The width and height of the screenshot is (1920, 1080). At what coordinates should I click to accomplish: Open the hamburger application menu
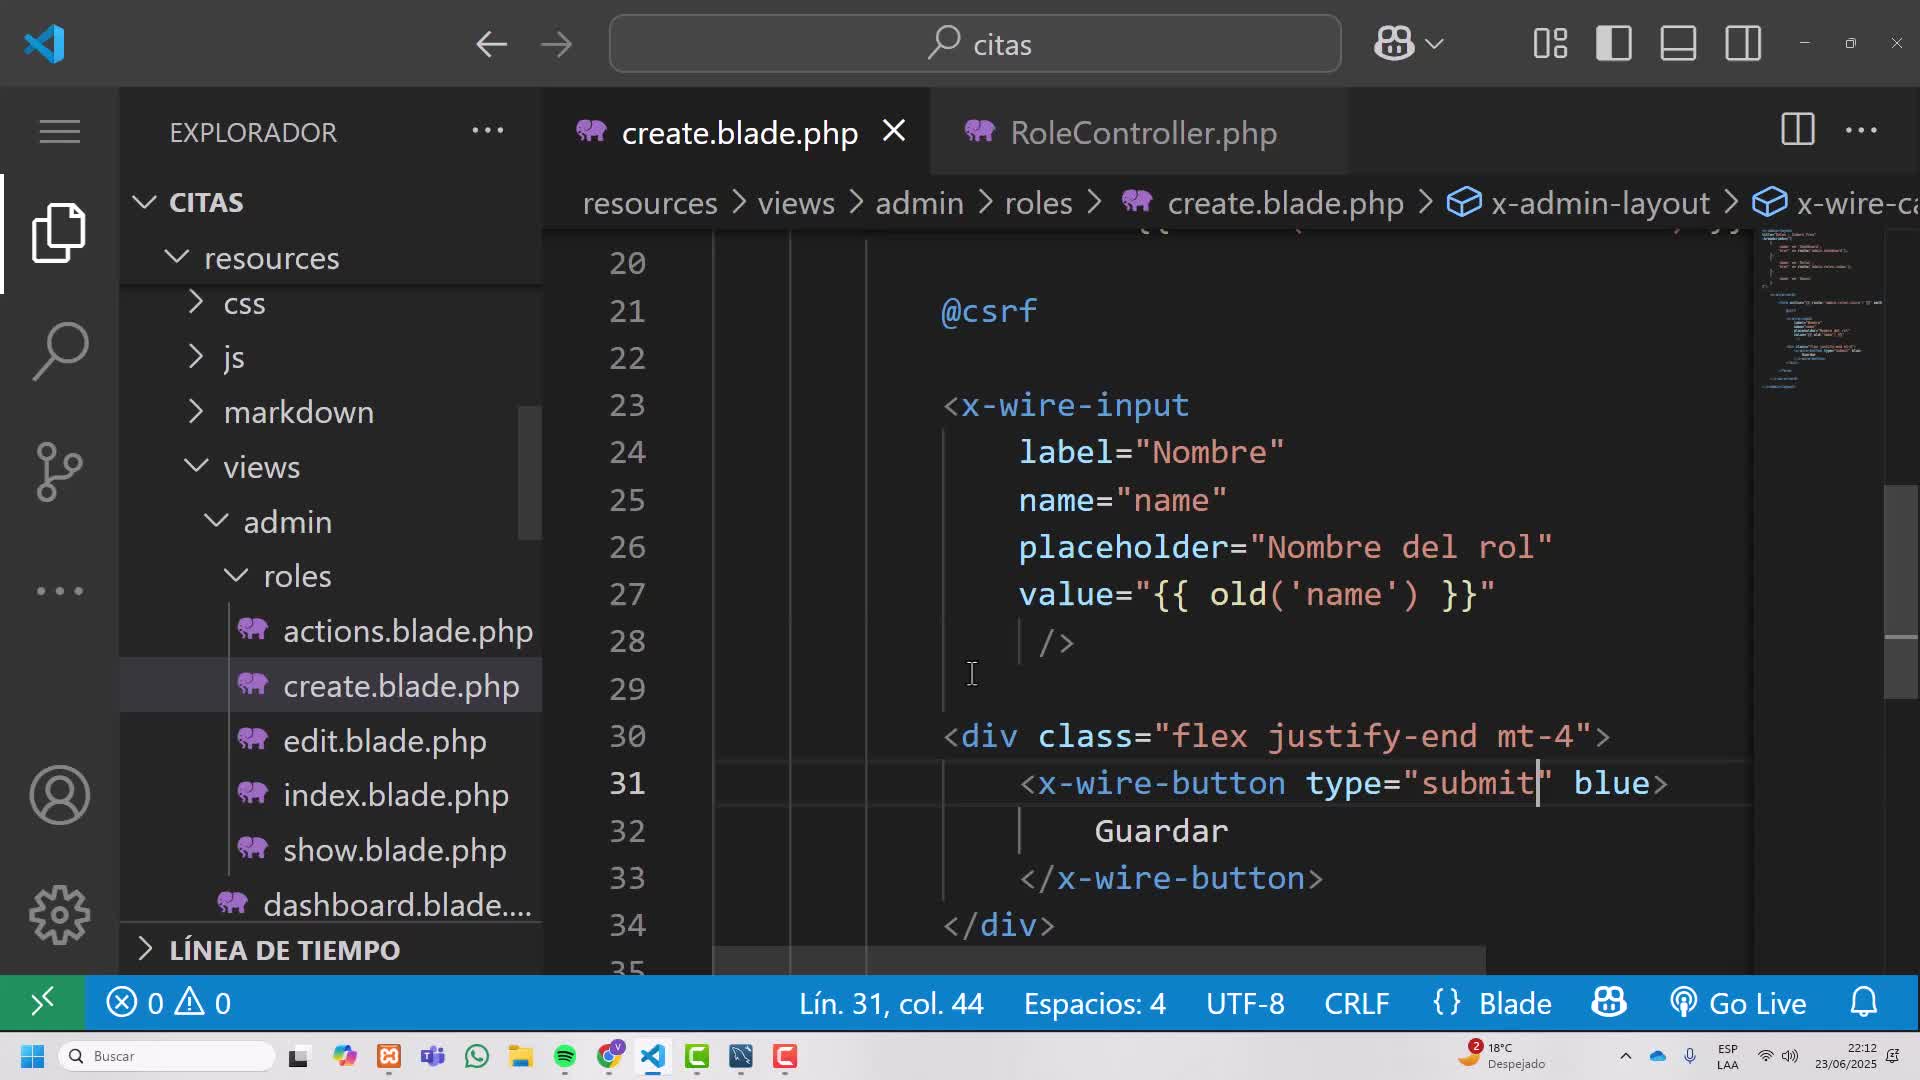(60, 131)
